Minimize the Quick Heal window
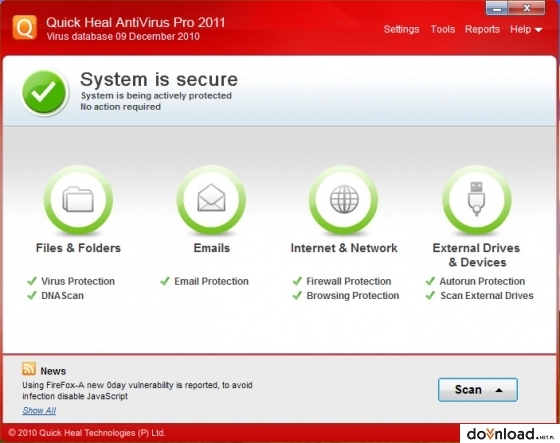560x443 pixels. [496, 8]
